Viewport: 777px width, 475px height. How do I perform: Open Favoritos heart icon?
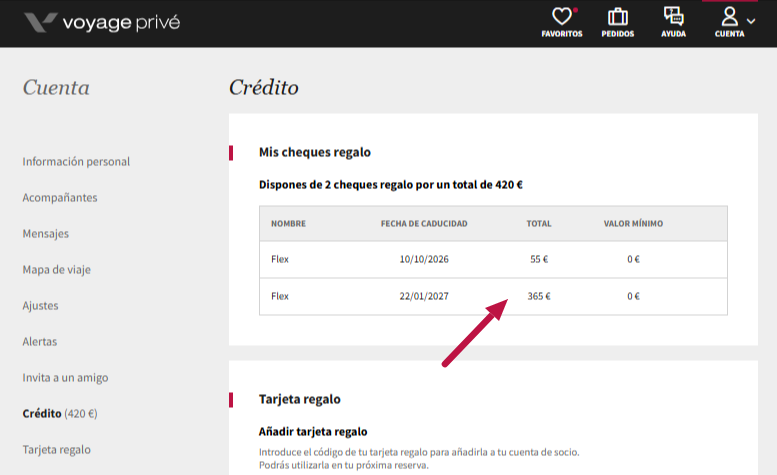(562, 17)
